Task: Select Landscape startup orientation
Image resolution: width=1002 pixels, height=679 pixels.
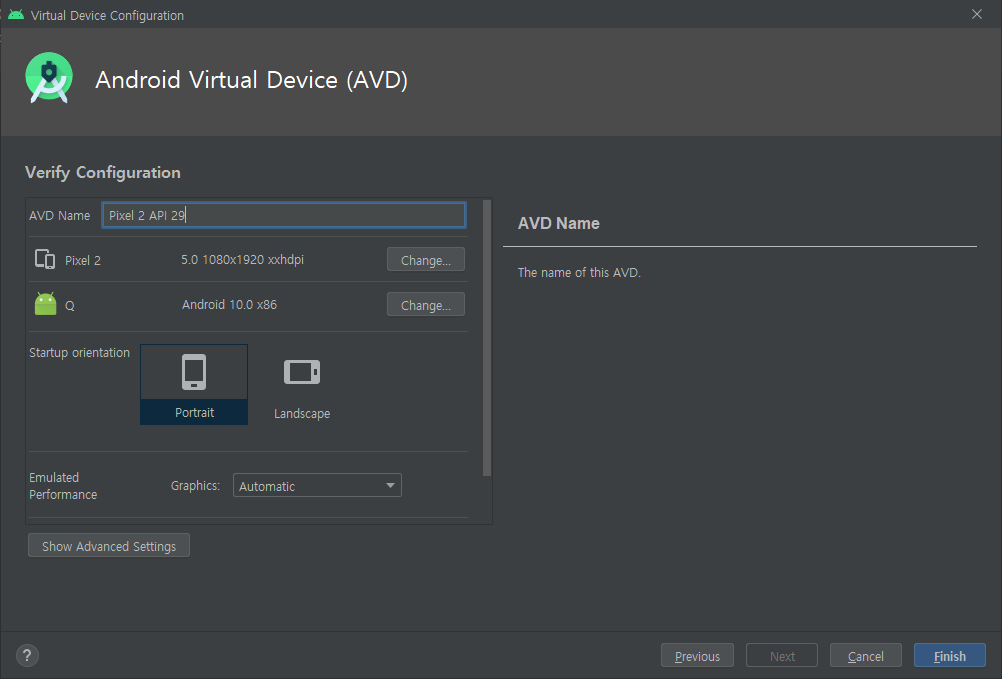Action: 302,385
